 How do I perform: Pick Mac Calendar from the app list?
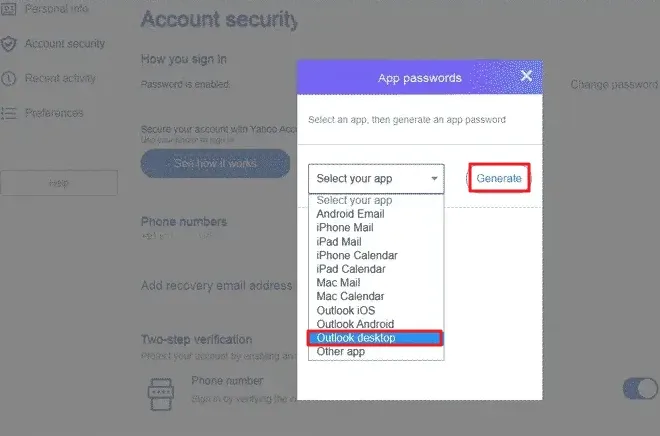pyautogui.click(x=350, y=296)
